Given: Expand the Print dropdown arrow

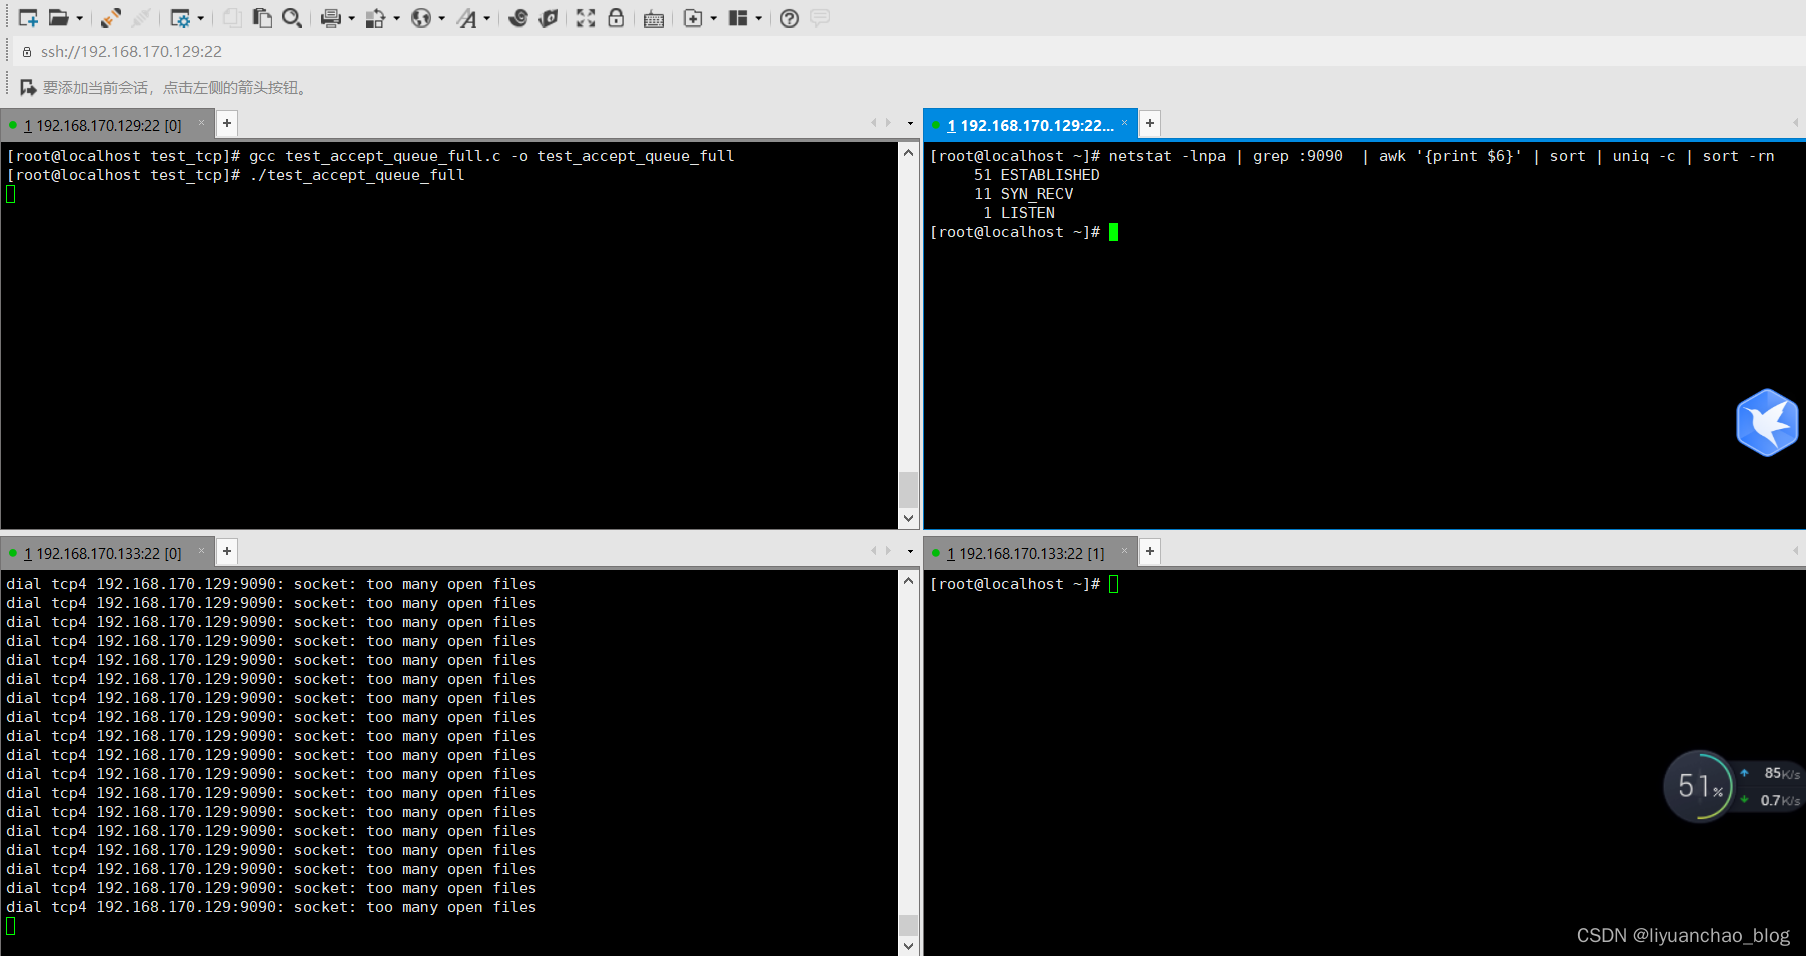Looking at the screenshot, I should click(351, 18).
